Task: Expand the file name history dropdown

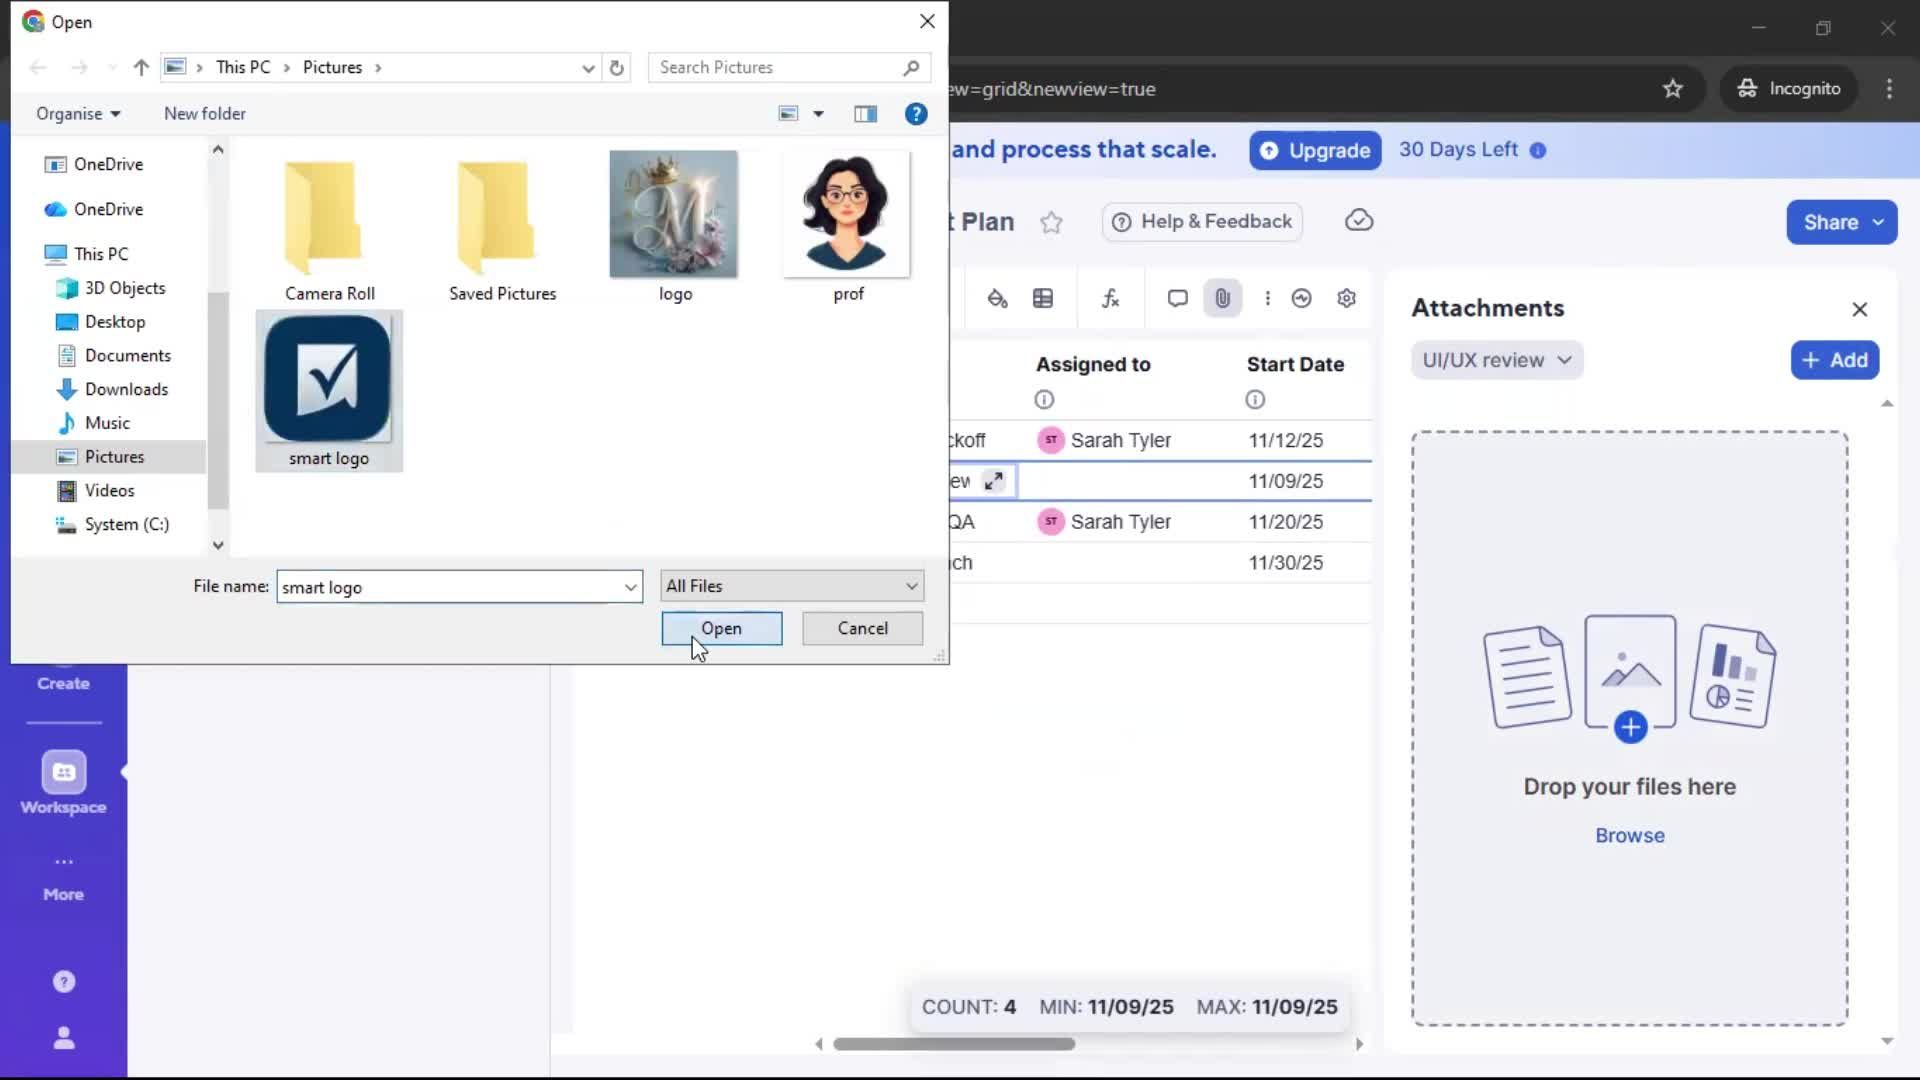Action: [x=630, y=587]
